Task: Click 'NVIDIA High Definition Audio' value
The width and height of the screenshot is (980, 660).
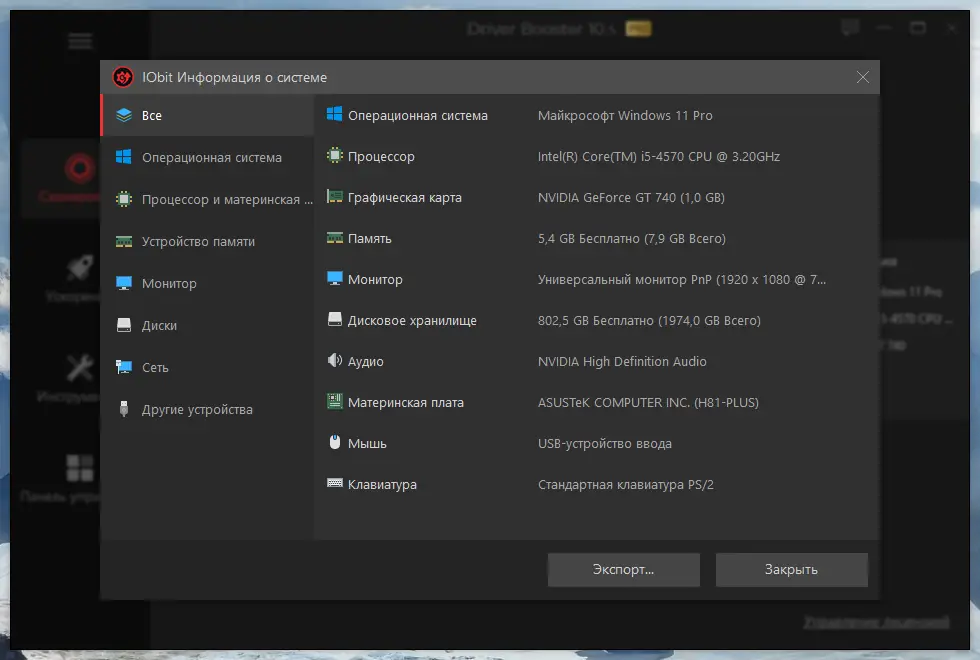Action: (x=622, y=361)
